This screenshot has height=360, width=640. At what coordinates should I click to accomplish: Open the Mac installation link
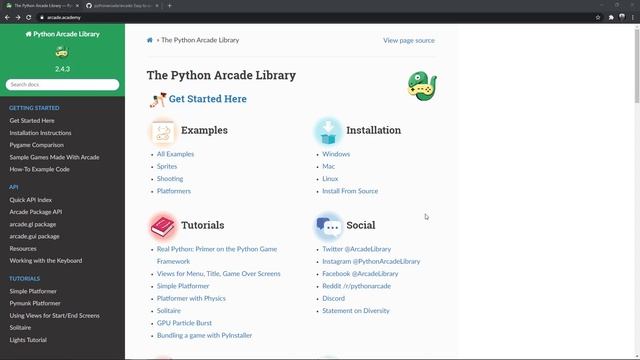coord(329,167)
